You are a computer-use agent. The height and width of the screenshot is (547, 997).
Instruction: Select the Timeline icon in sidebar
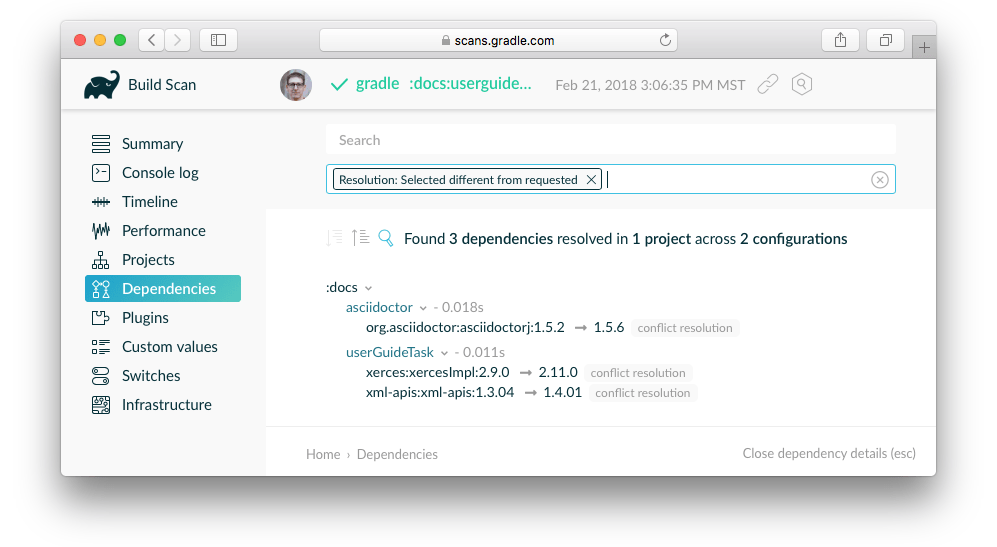click(100, 202)
